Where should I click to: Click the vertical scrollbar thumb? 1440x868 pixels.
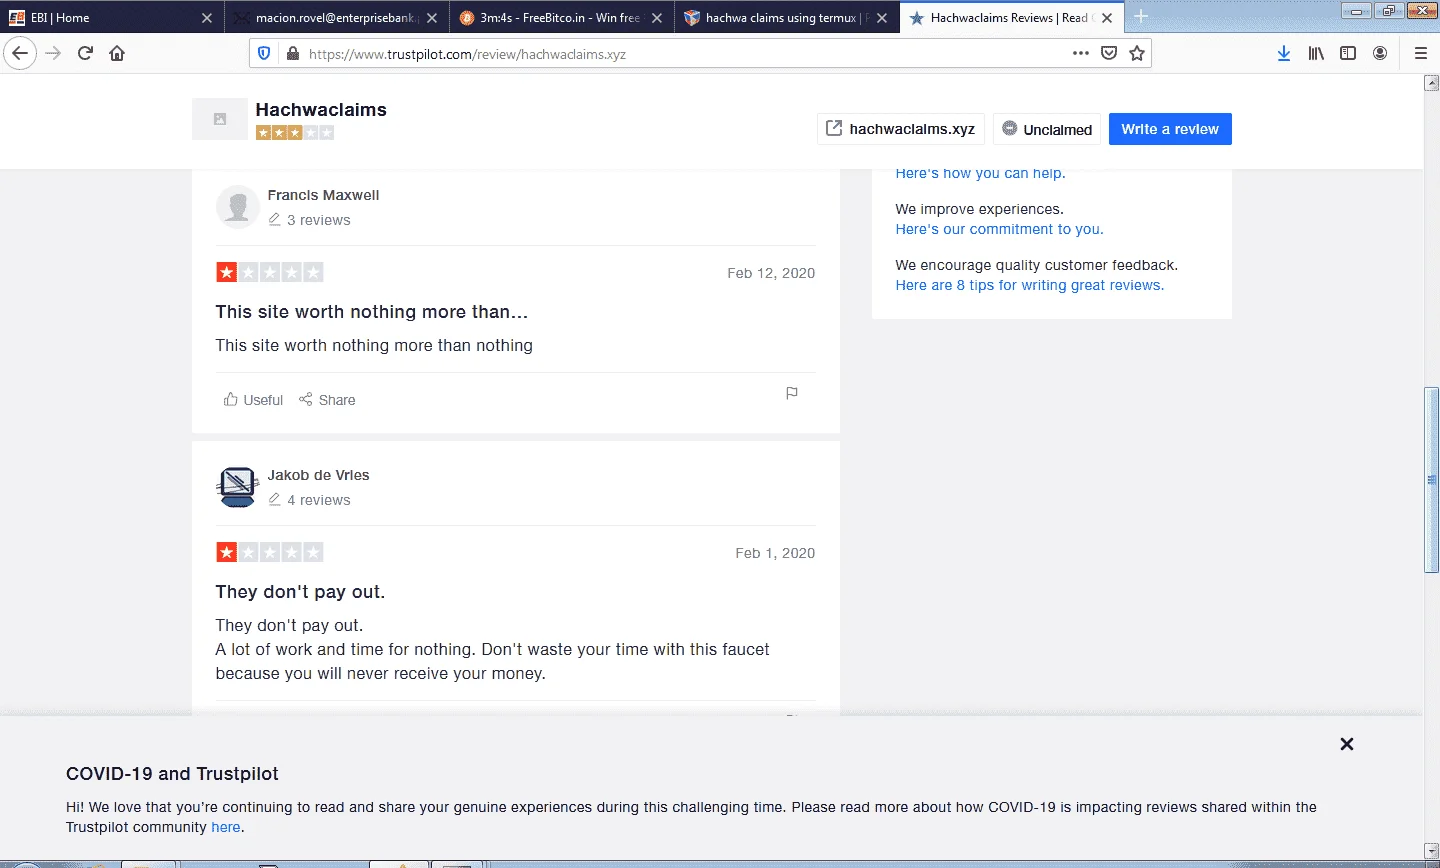click(1431, 479)
